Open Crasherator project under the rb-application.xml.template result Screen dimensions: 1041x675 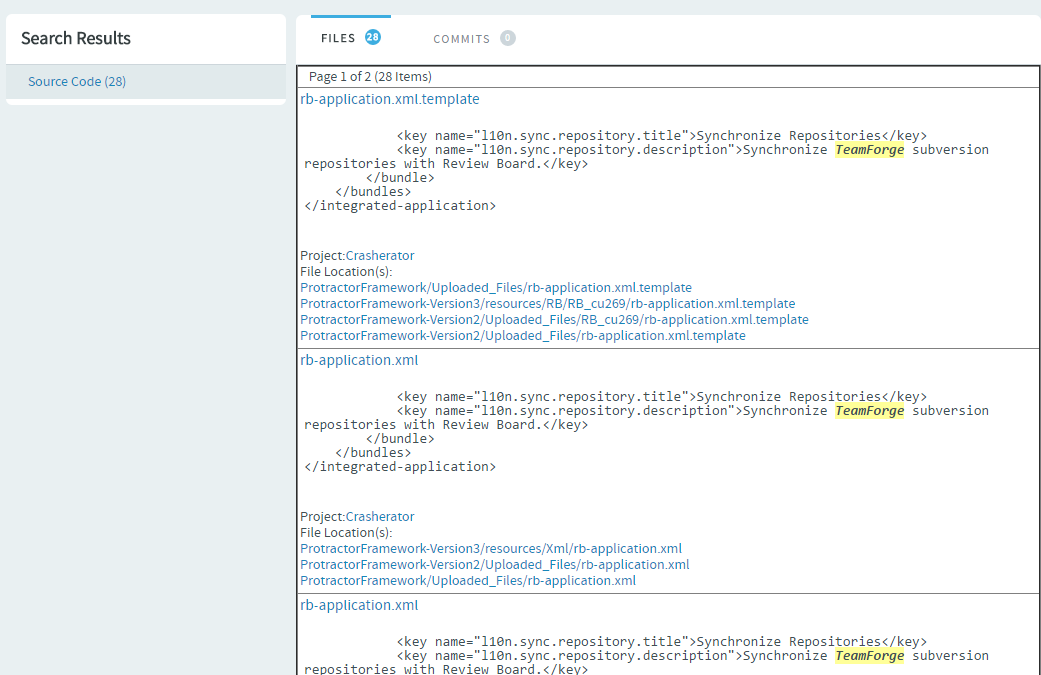[380, 256]
